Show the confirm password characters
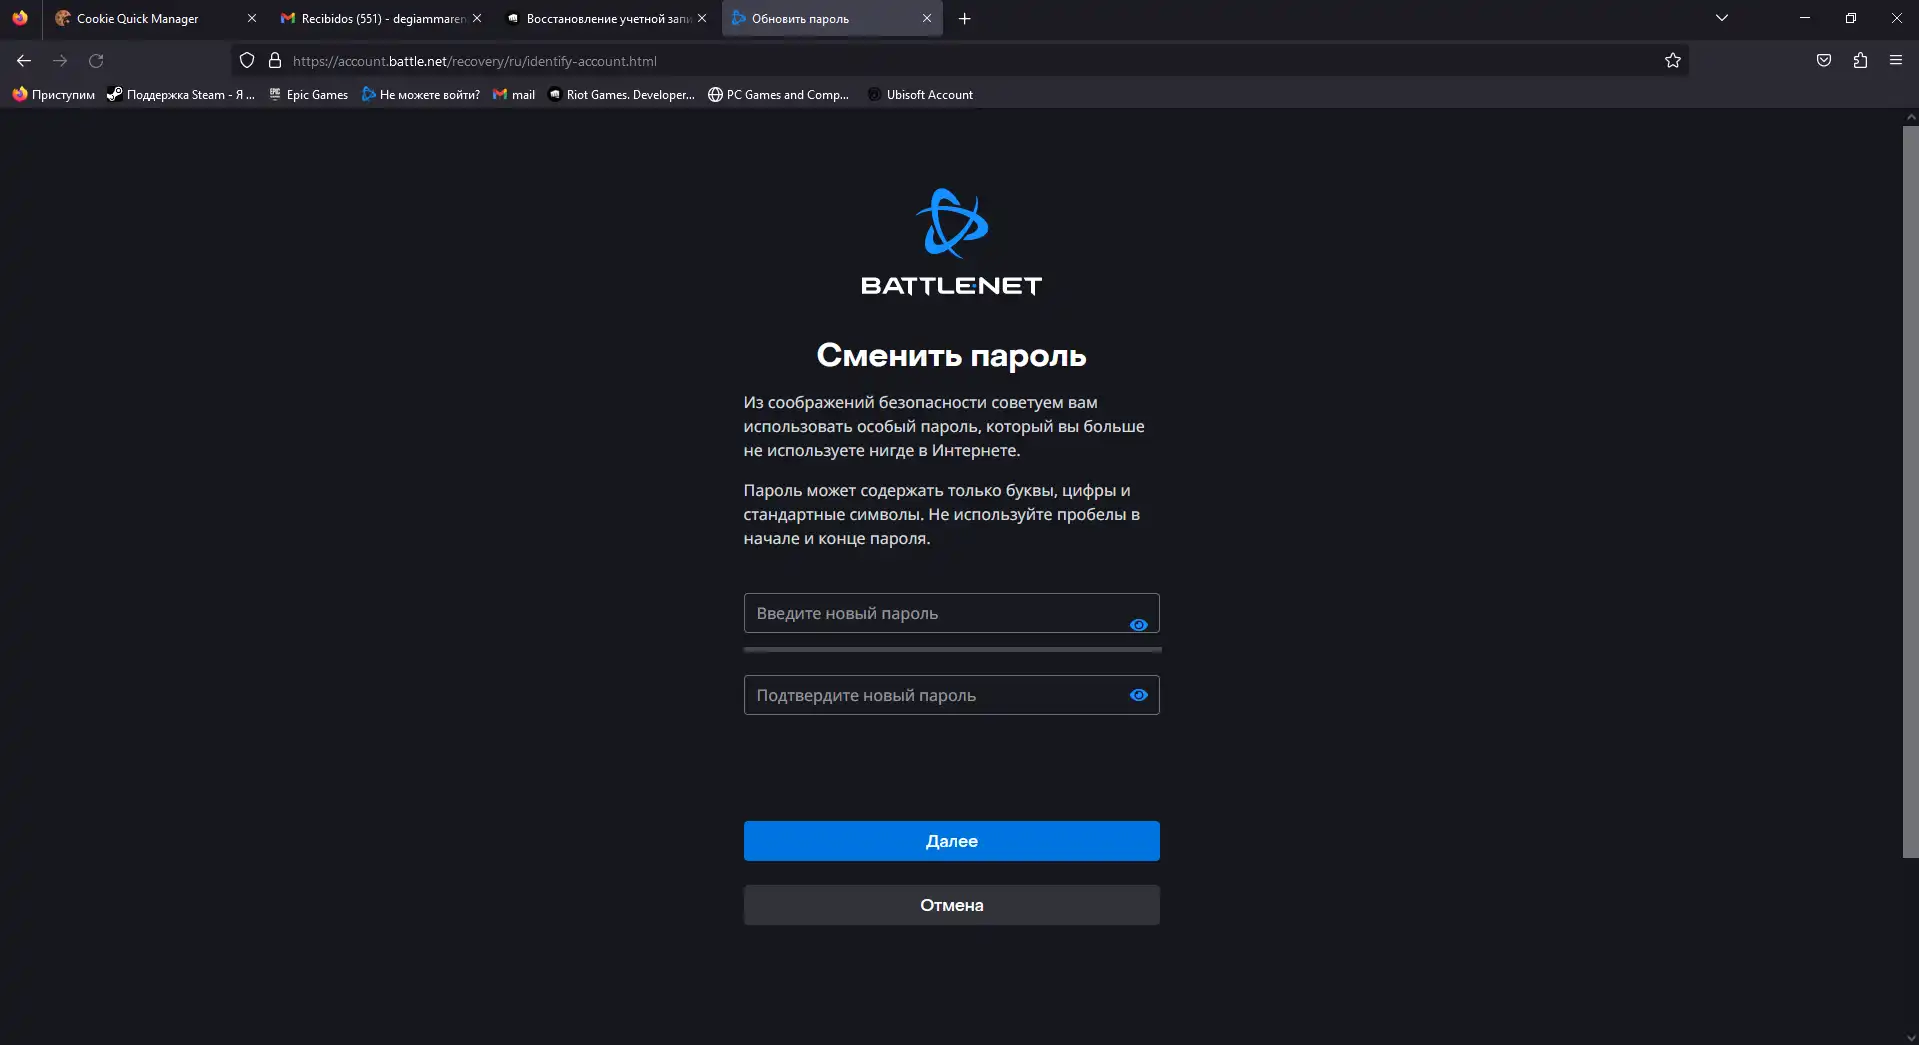Viewport: 1919px width, 1045px height. coord(1138,695)
